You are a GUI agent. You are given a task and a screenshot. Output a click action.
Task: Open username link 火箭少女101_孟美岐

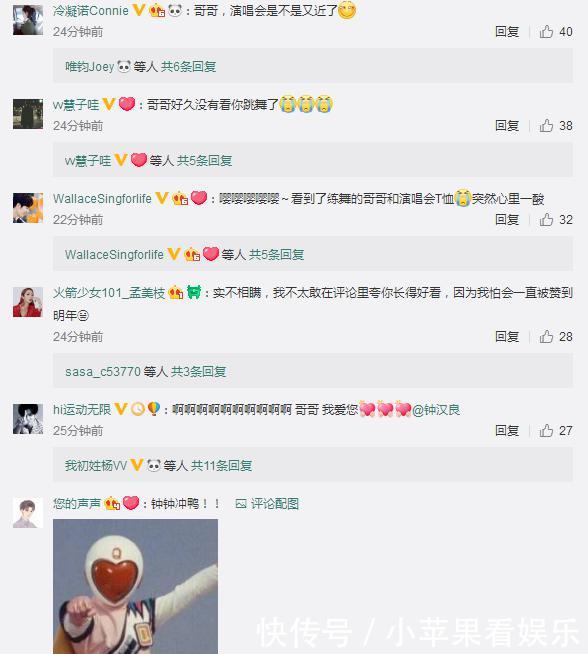click(109, 293)
